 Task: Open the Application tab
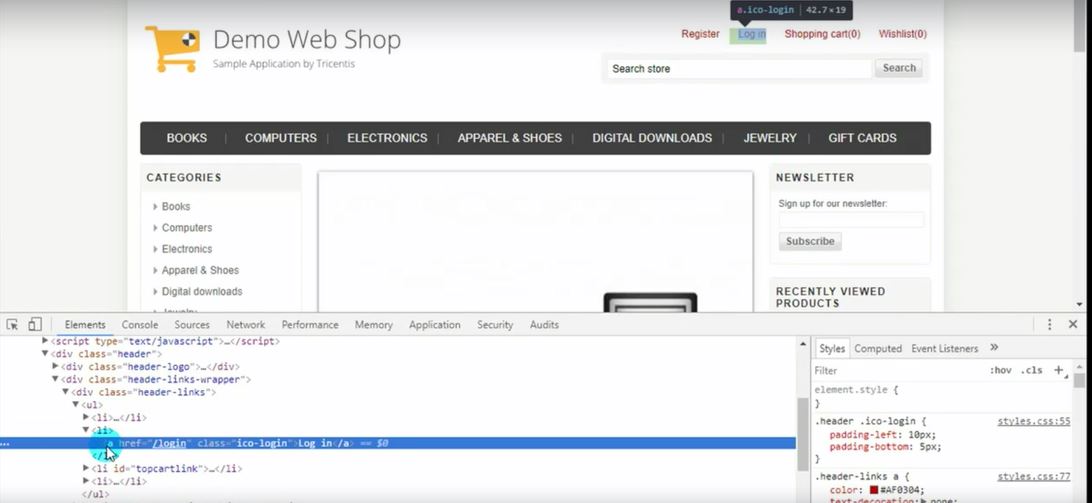coord(435,325)
